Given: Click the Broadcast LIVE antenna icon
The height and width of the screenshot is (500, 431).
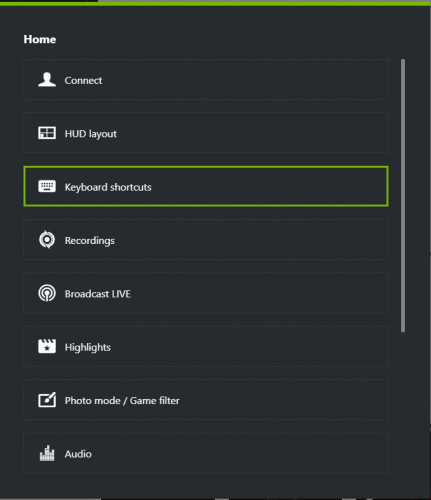Looking at the screenshot, I should tap(47, 293).
